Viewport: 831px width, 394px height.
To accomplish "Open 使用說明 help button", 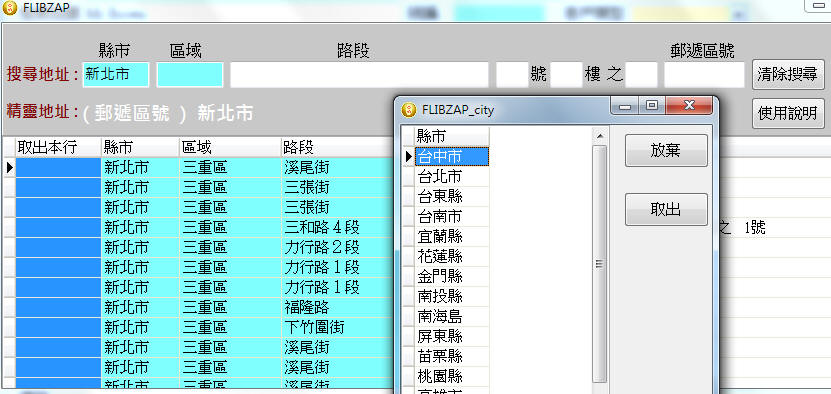I will click(788, 113).
